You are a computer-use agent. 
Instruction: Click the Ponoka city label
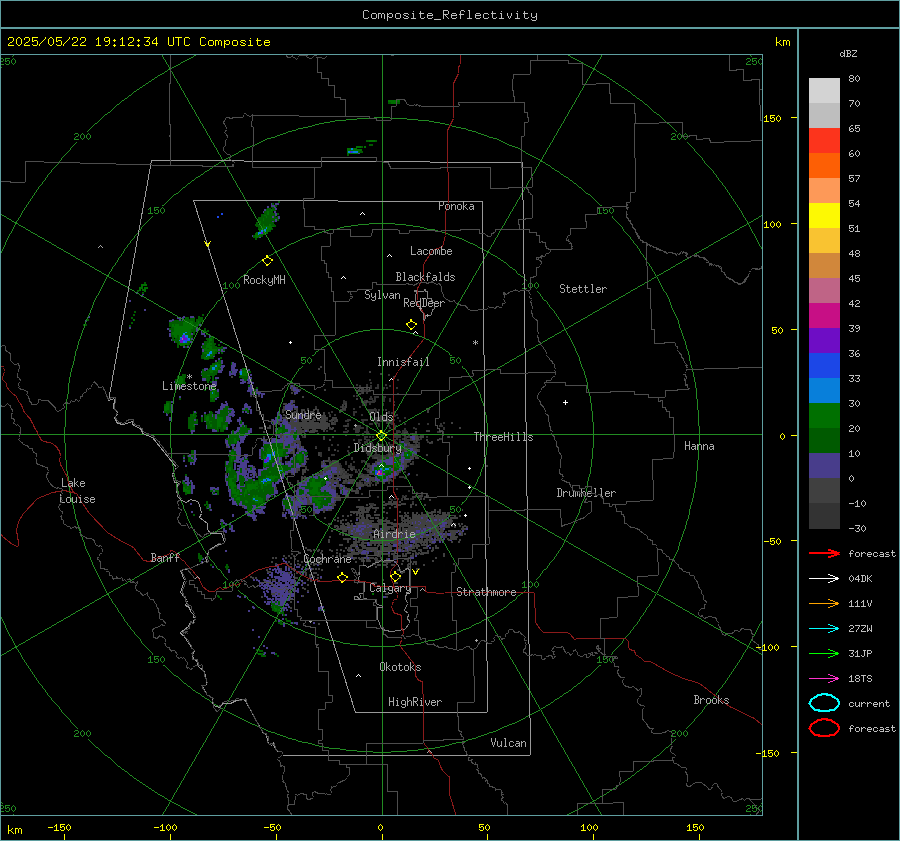tap(456, 206)
